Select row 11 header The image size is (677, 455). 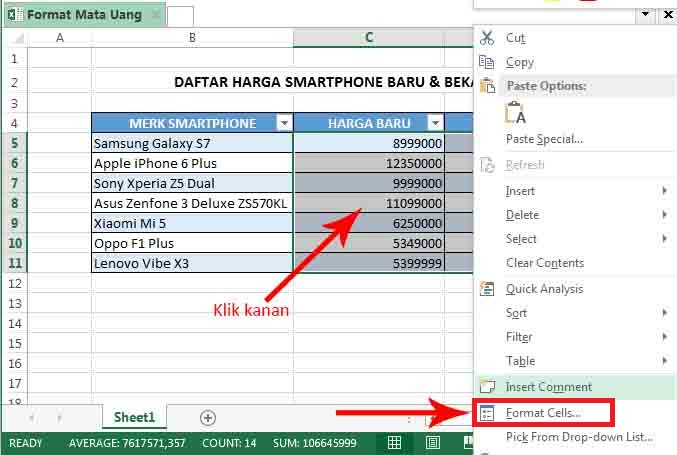15,263
